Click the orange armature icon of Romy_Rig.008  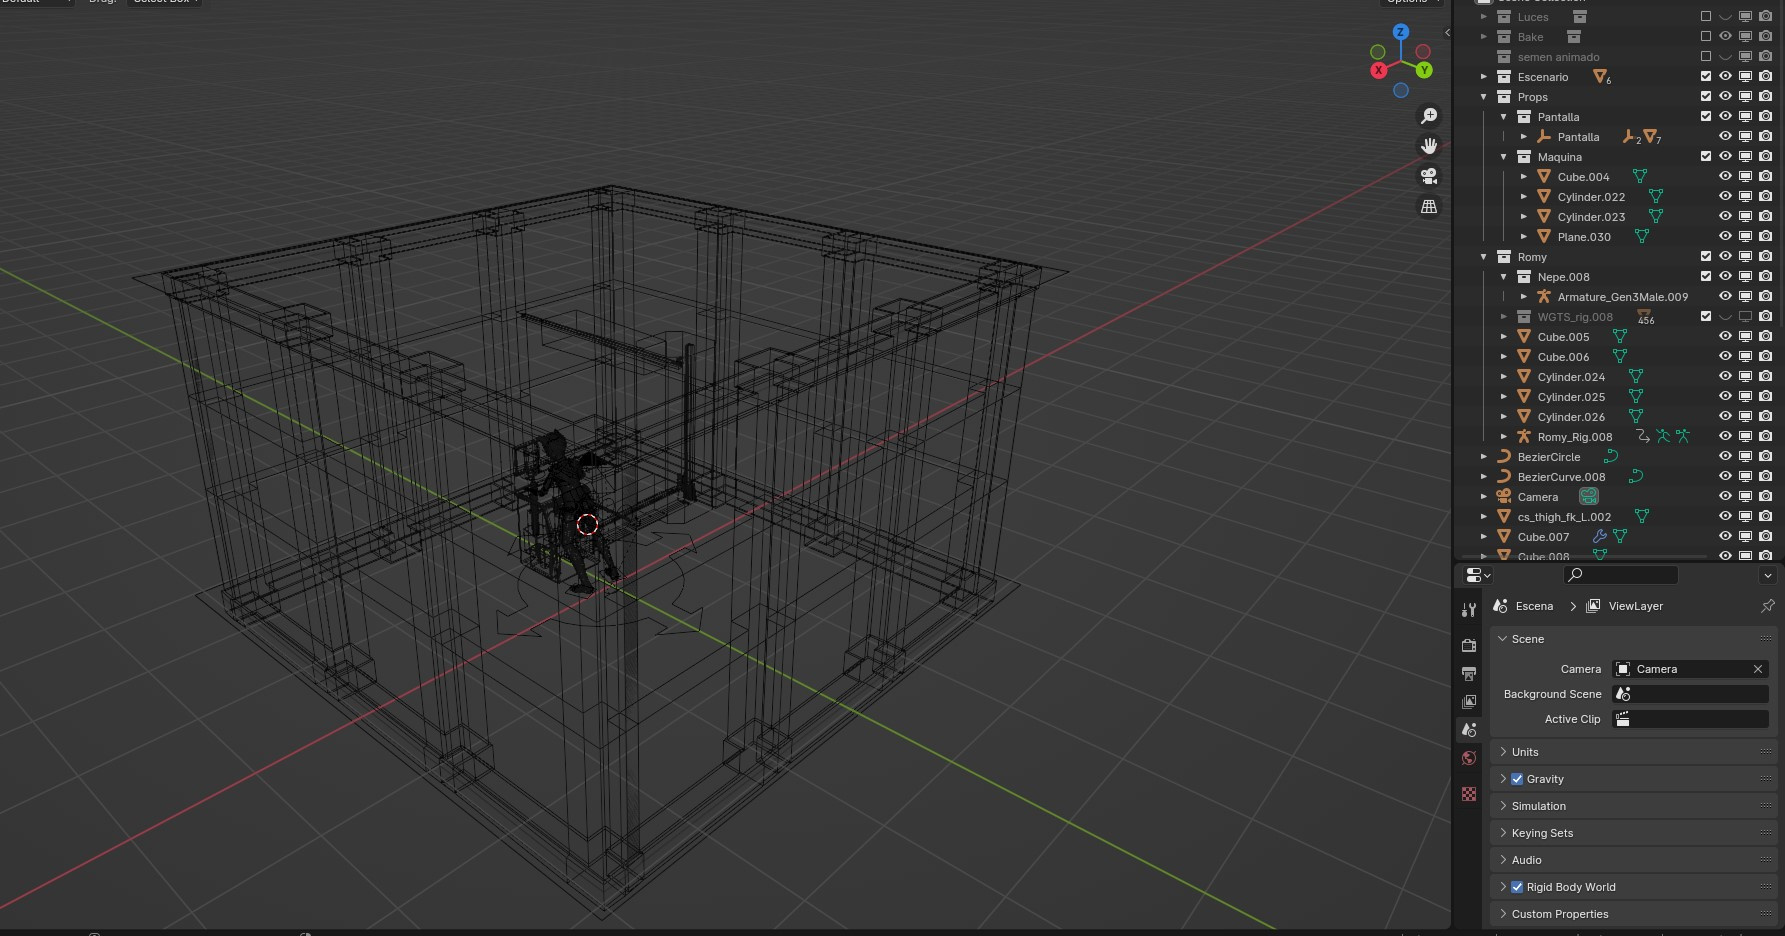click(1524, 437)
